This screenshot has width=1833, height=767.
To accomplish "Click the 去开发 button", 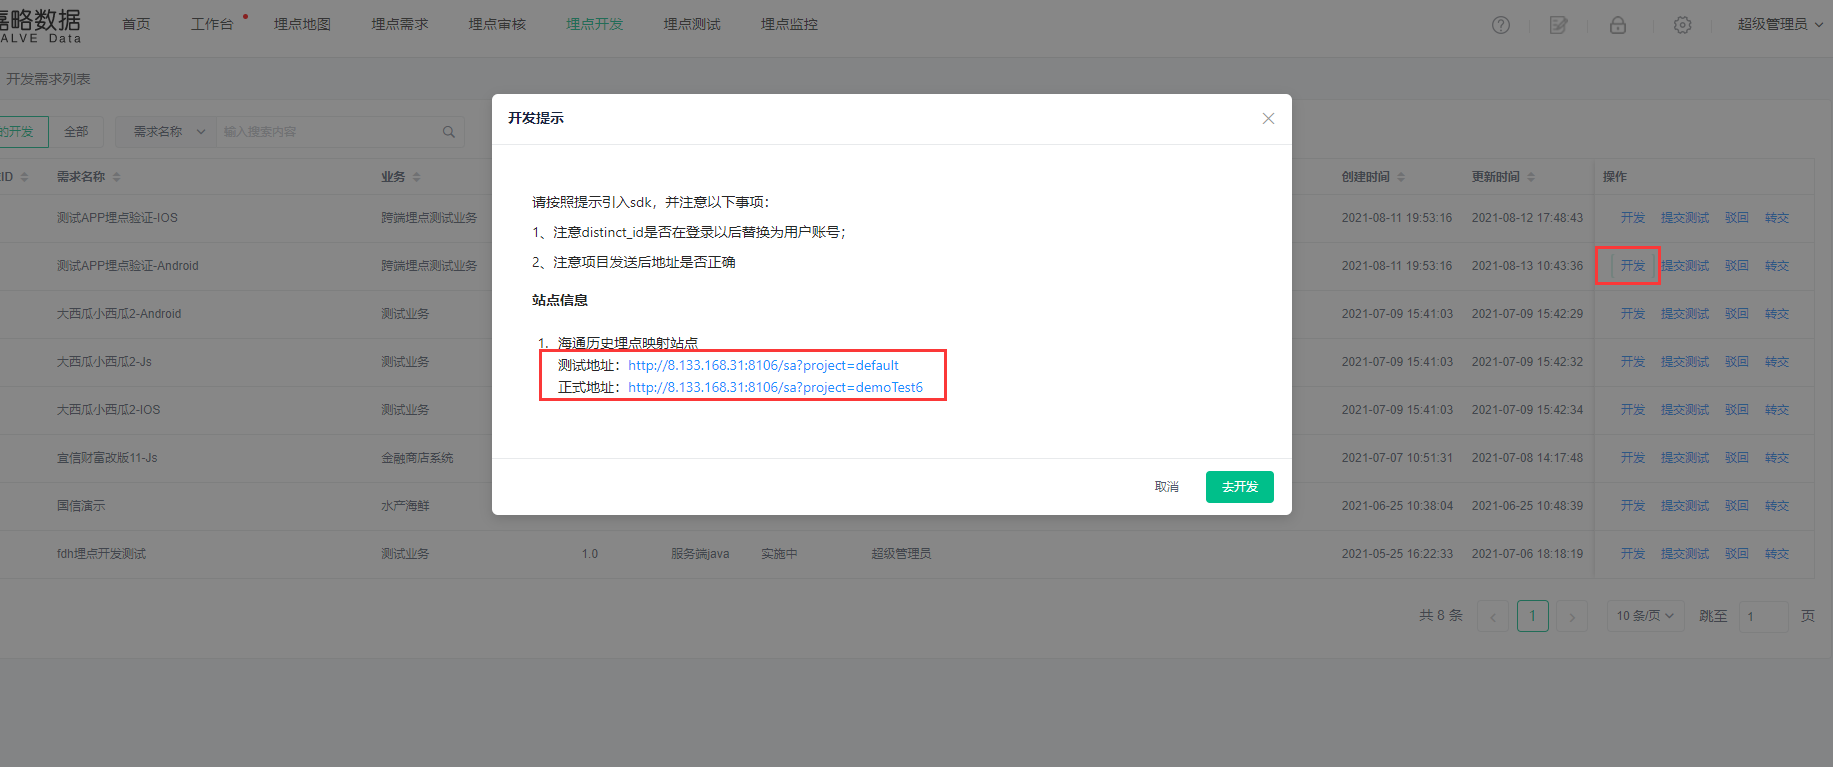I will coord(1240,487).
